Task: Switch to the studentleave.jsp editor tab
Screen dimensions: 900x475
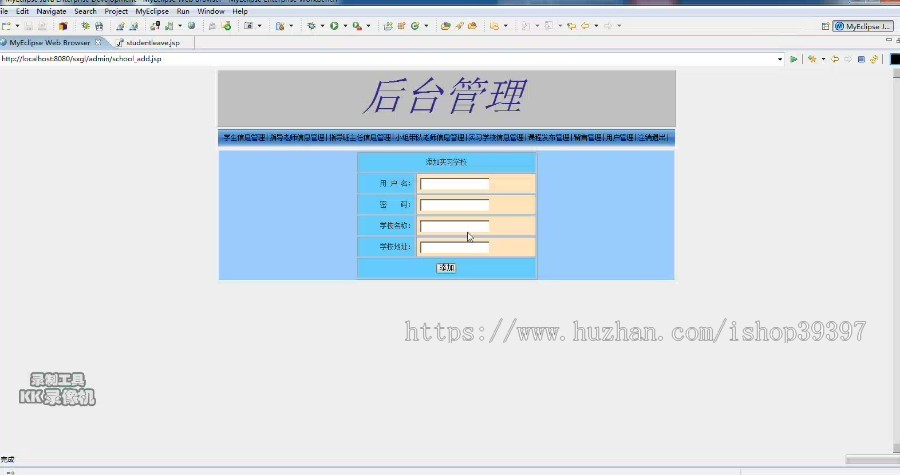Action: coord(153,42)
